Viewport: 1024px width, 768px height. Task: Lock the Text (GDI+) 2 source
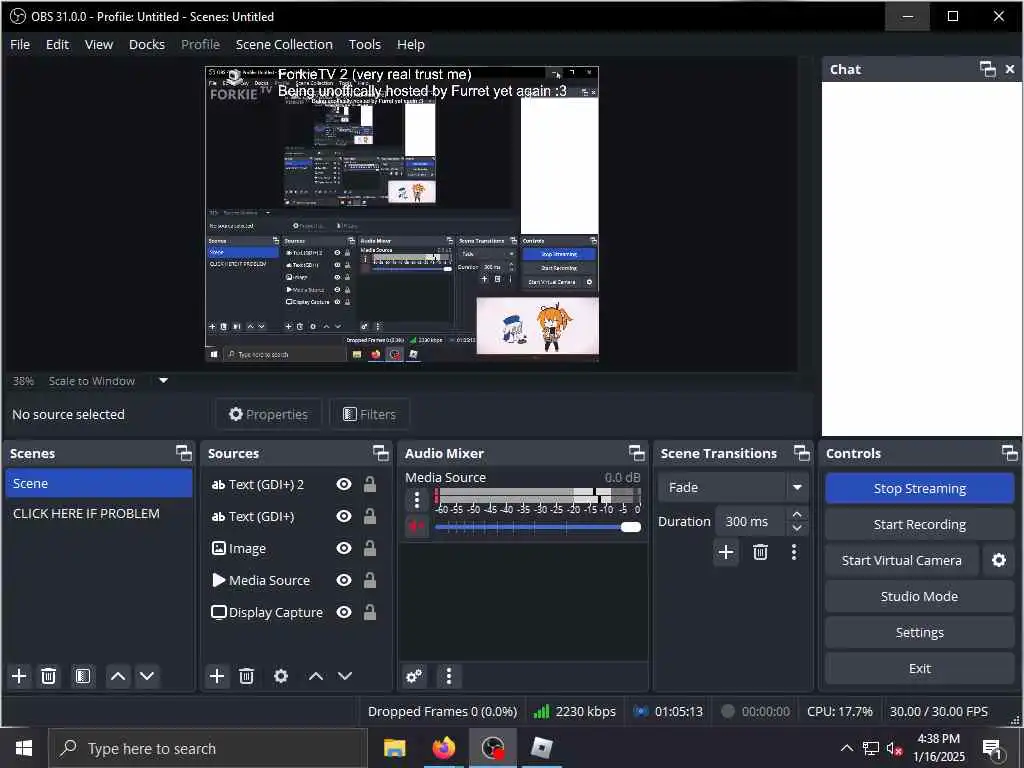point(370,484)
